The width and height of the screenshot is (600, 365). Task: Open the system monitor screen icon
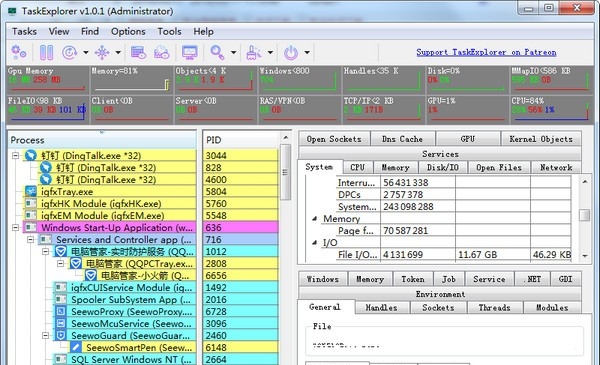tap(190, 52)
